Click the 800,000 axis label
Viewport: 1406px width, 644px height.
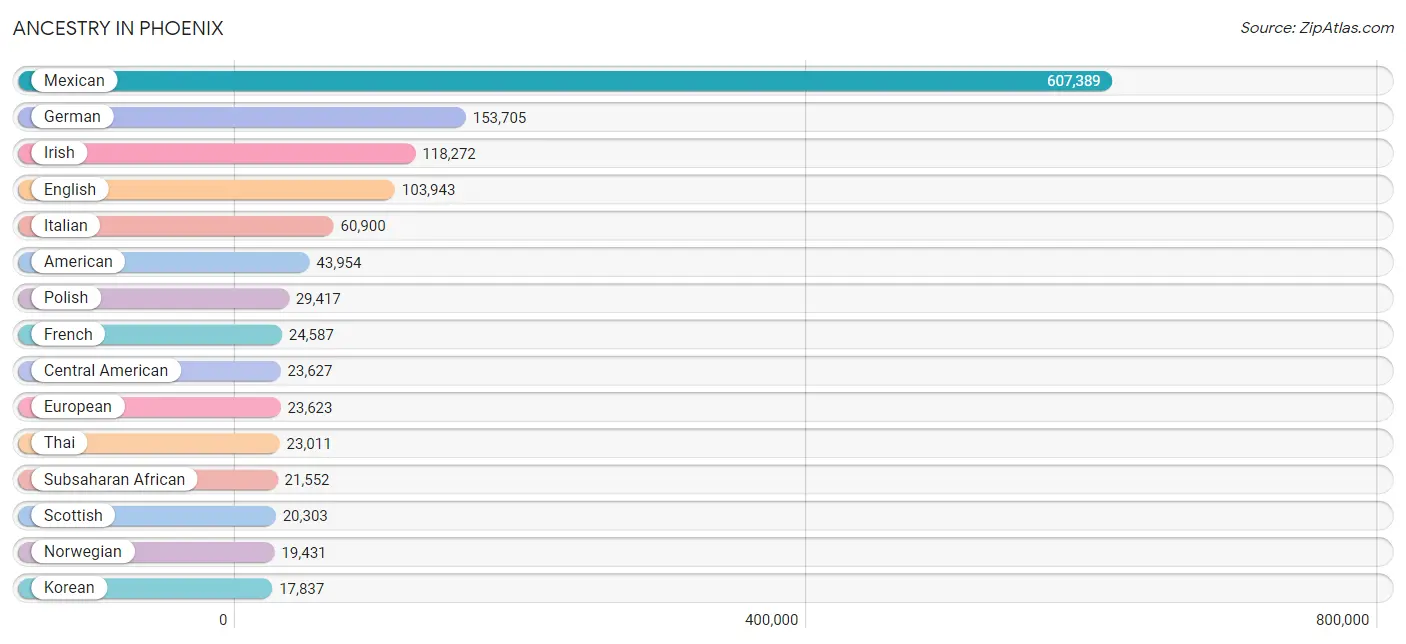[1342, 620]
